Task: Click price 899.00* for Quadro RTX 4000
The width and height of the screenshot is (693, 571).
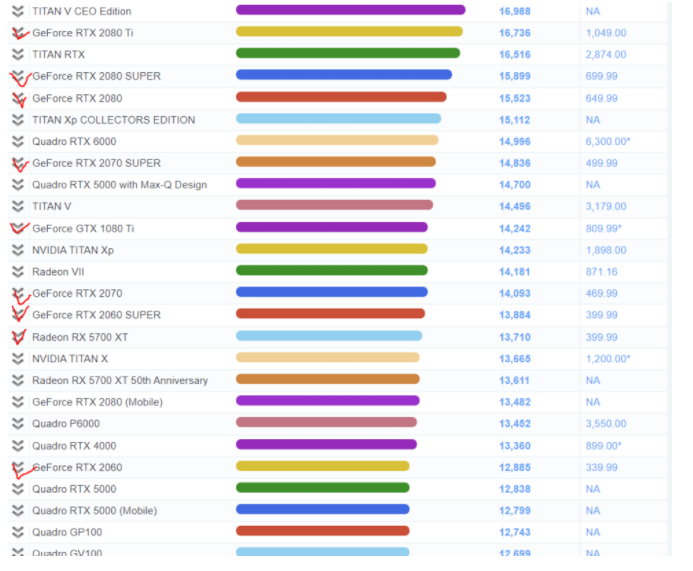Action: click(x=604, y=446)
